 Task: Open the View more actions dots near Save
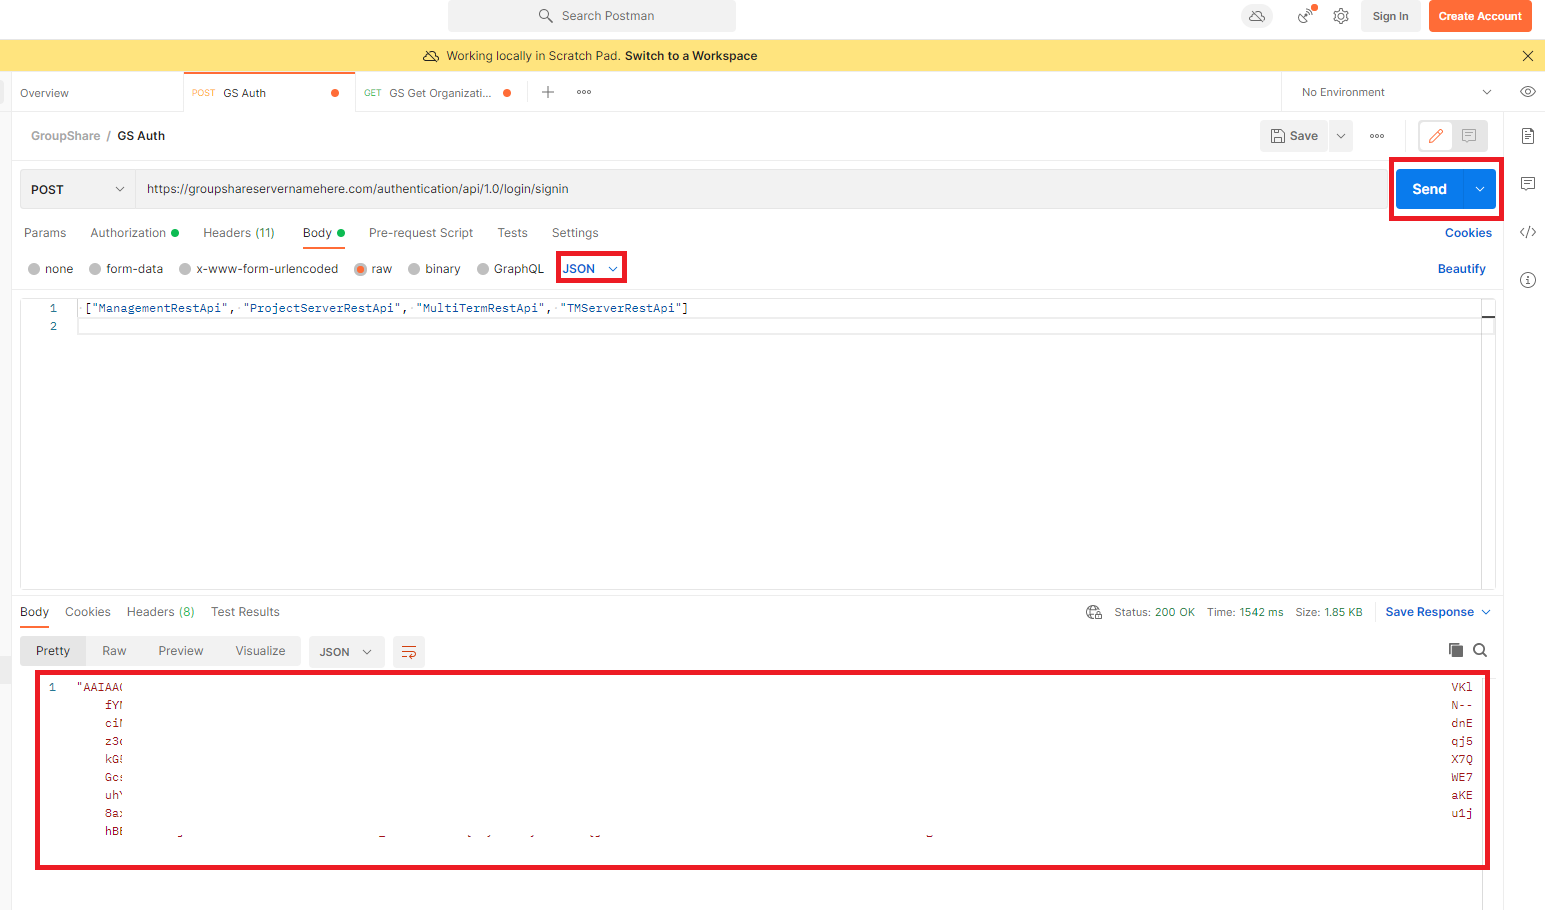pyautogui.click(x=1377, y=136)
